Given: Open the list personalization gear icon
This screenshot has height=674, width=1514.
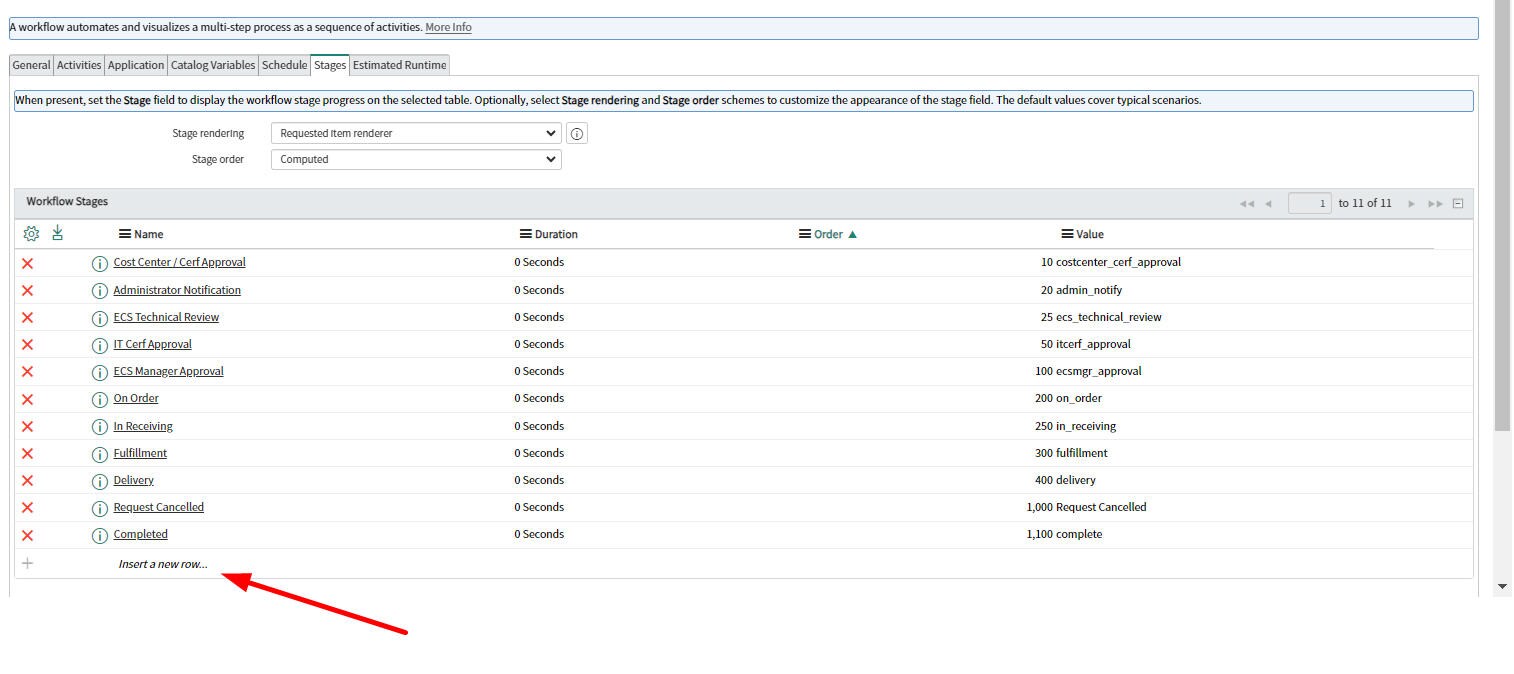Looking at the screenshot, I should click(31, 233).
